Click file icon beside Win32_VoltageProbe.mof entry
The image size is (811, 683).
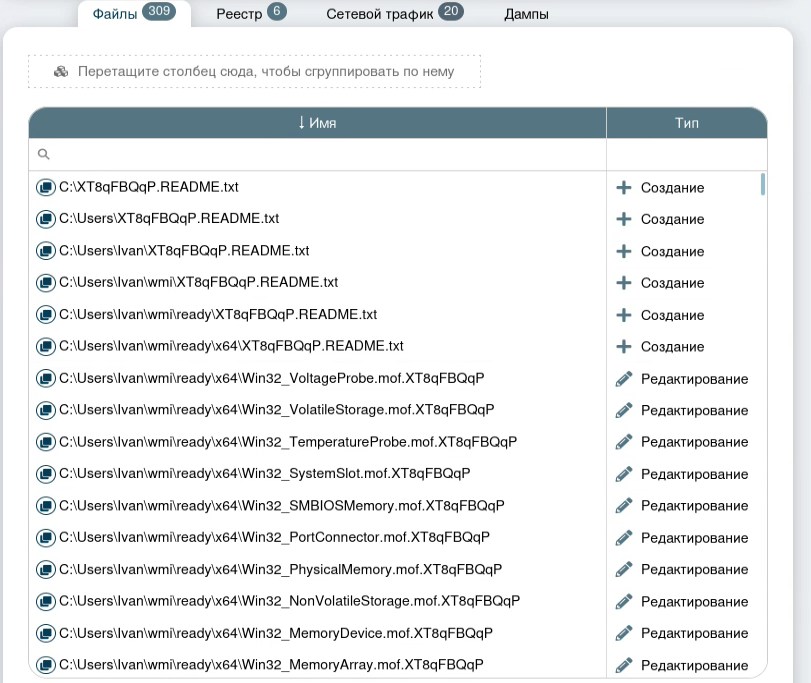[45, 378]
